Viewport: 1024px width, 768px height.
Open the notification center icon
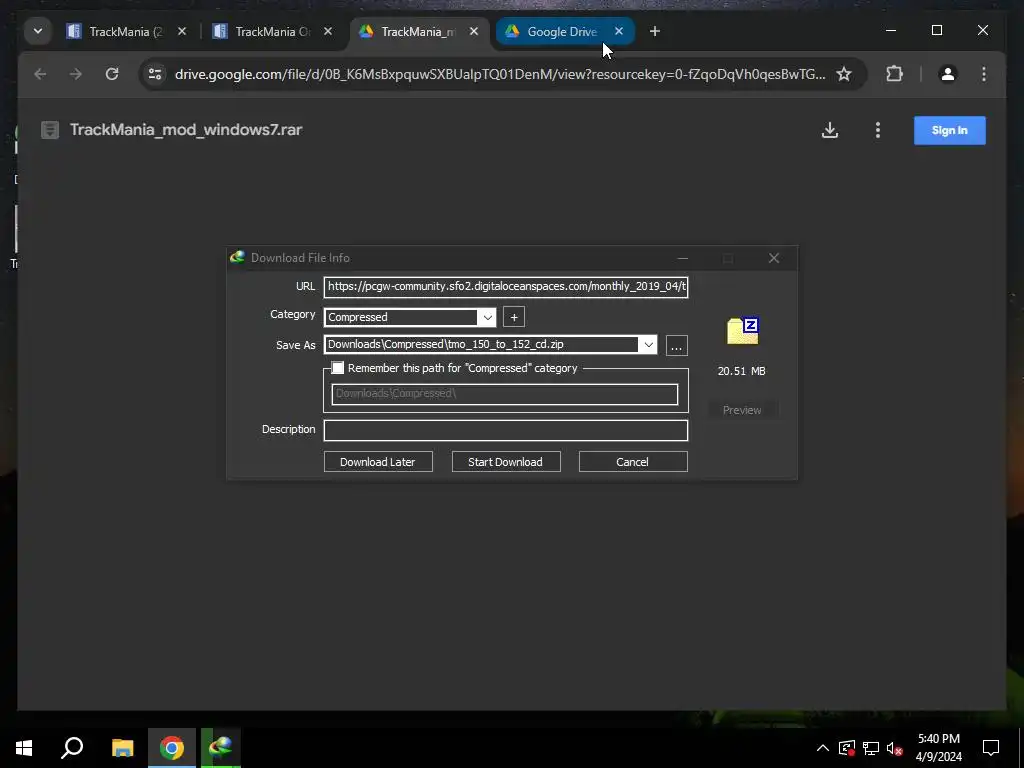pos(991,748)
